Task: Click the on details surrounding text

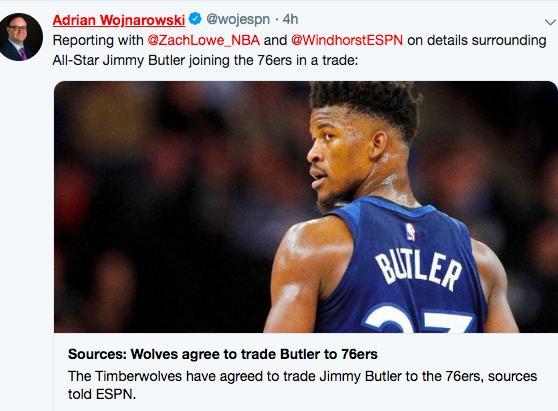Action: 477,40
